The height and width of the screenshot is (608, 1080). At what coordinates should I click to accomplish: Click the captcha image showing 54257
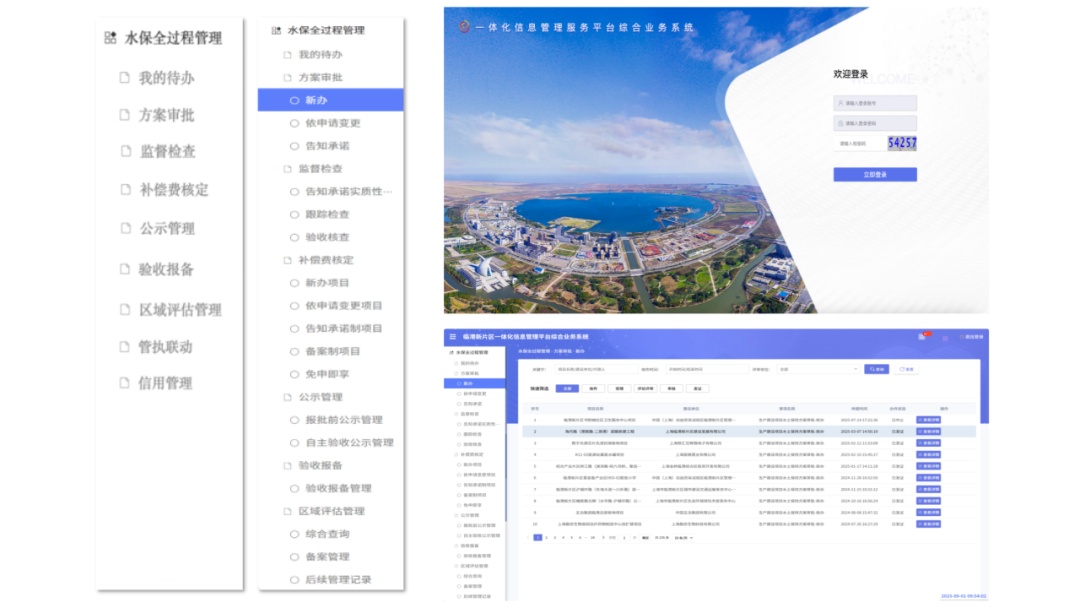(901, 143)
